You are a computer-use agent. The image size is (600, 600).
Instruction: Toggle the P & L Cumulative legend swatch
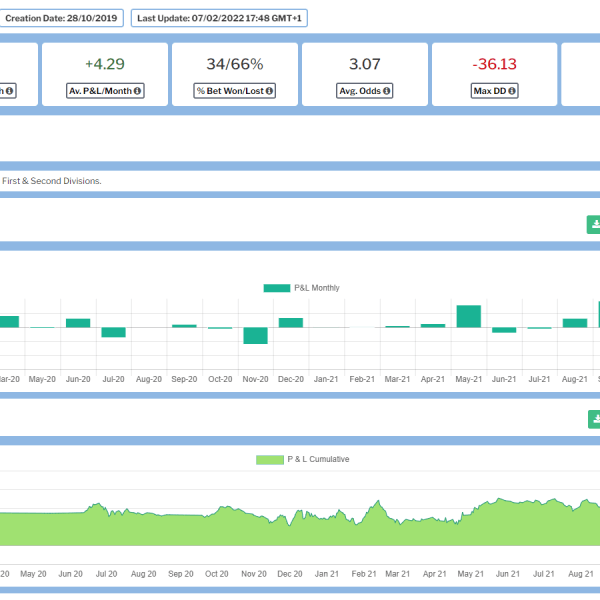tap(270, 460)
